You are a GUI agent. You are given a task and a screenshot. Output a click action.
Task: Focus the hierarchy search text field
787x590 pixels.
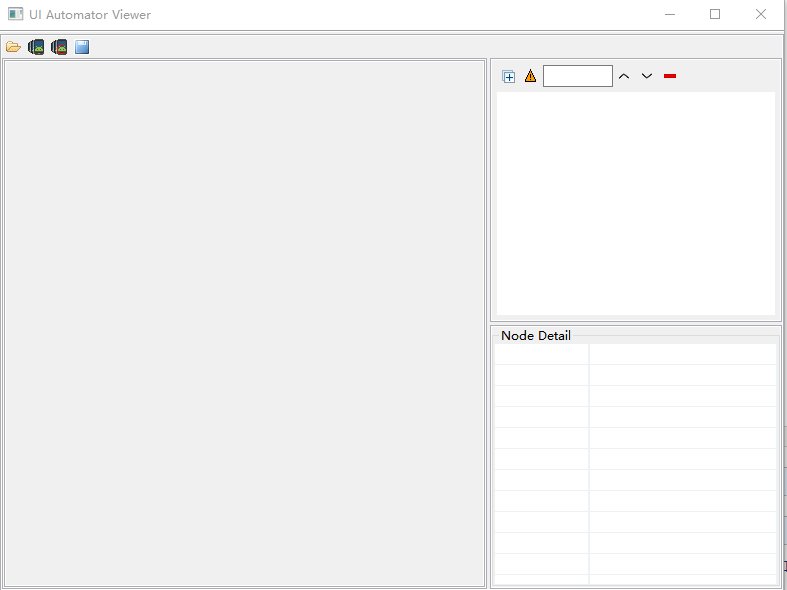click(x=578, y=76)
